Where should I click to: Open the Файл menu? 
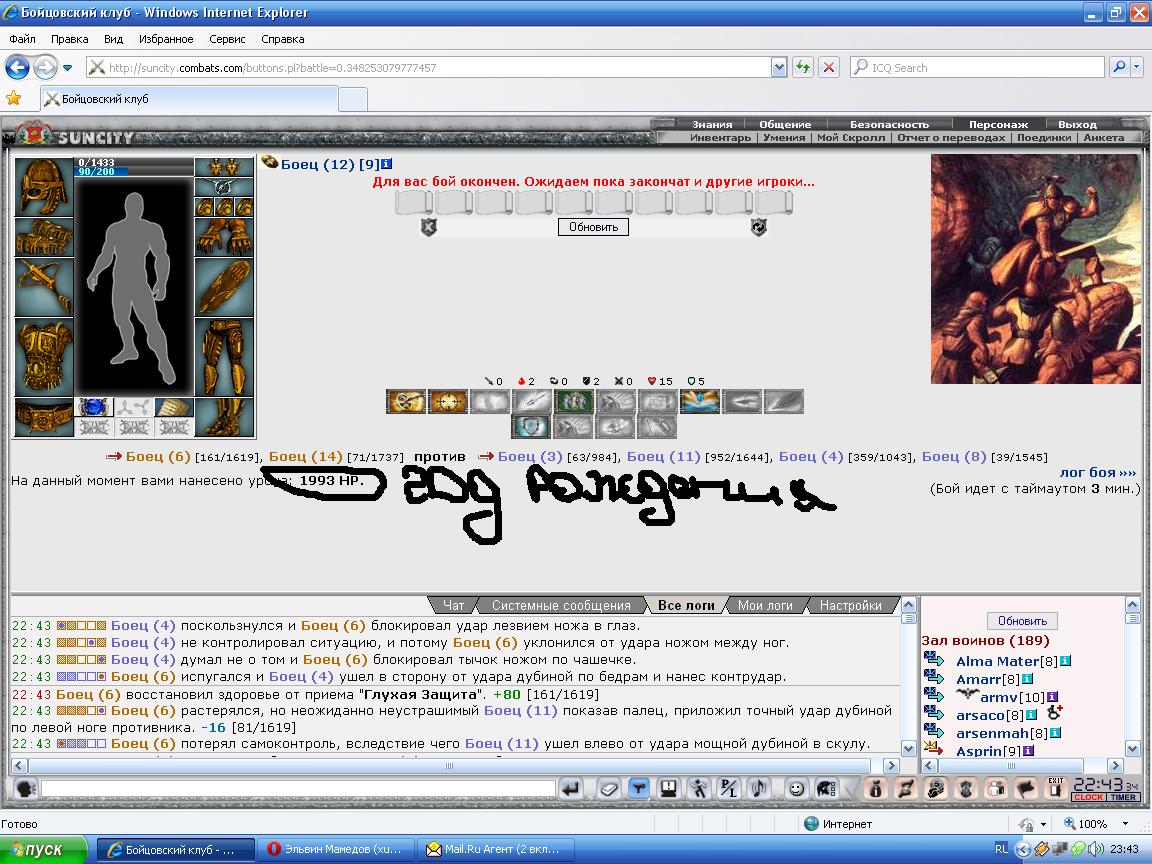[23, 39]
